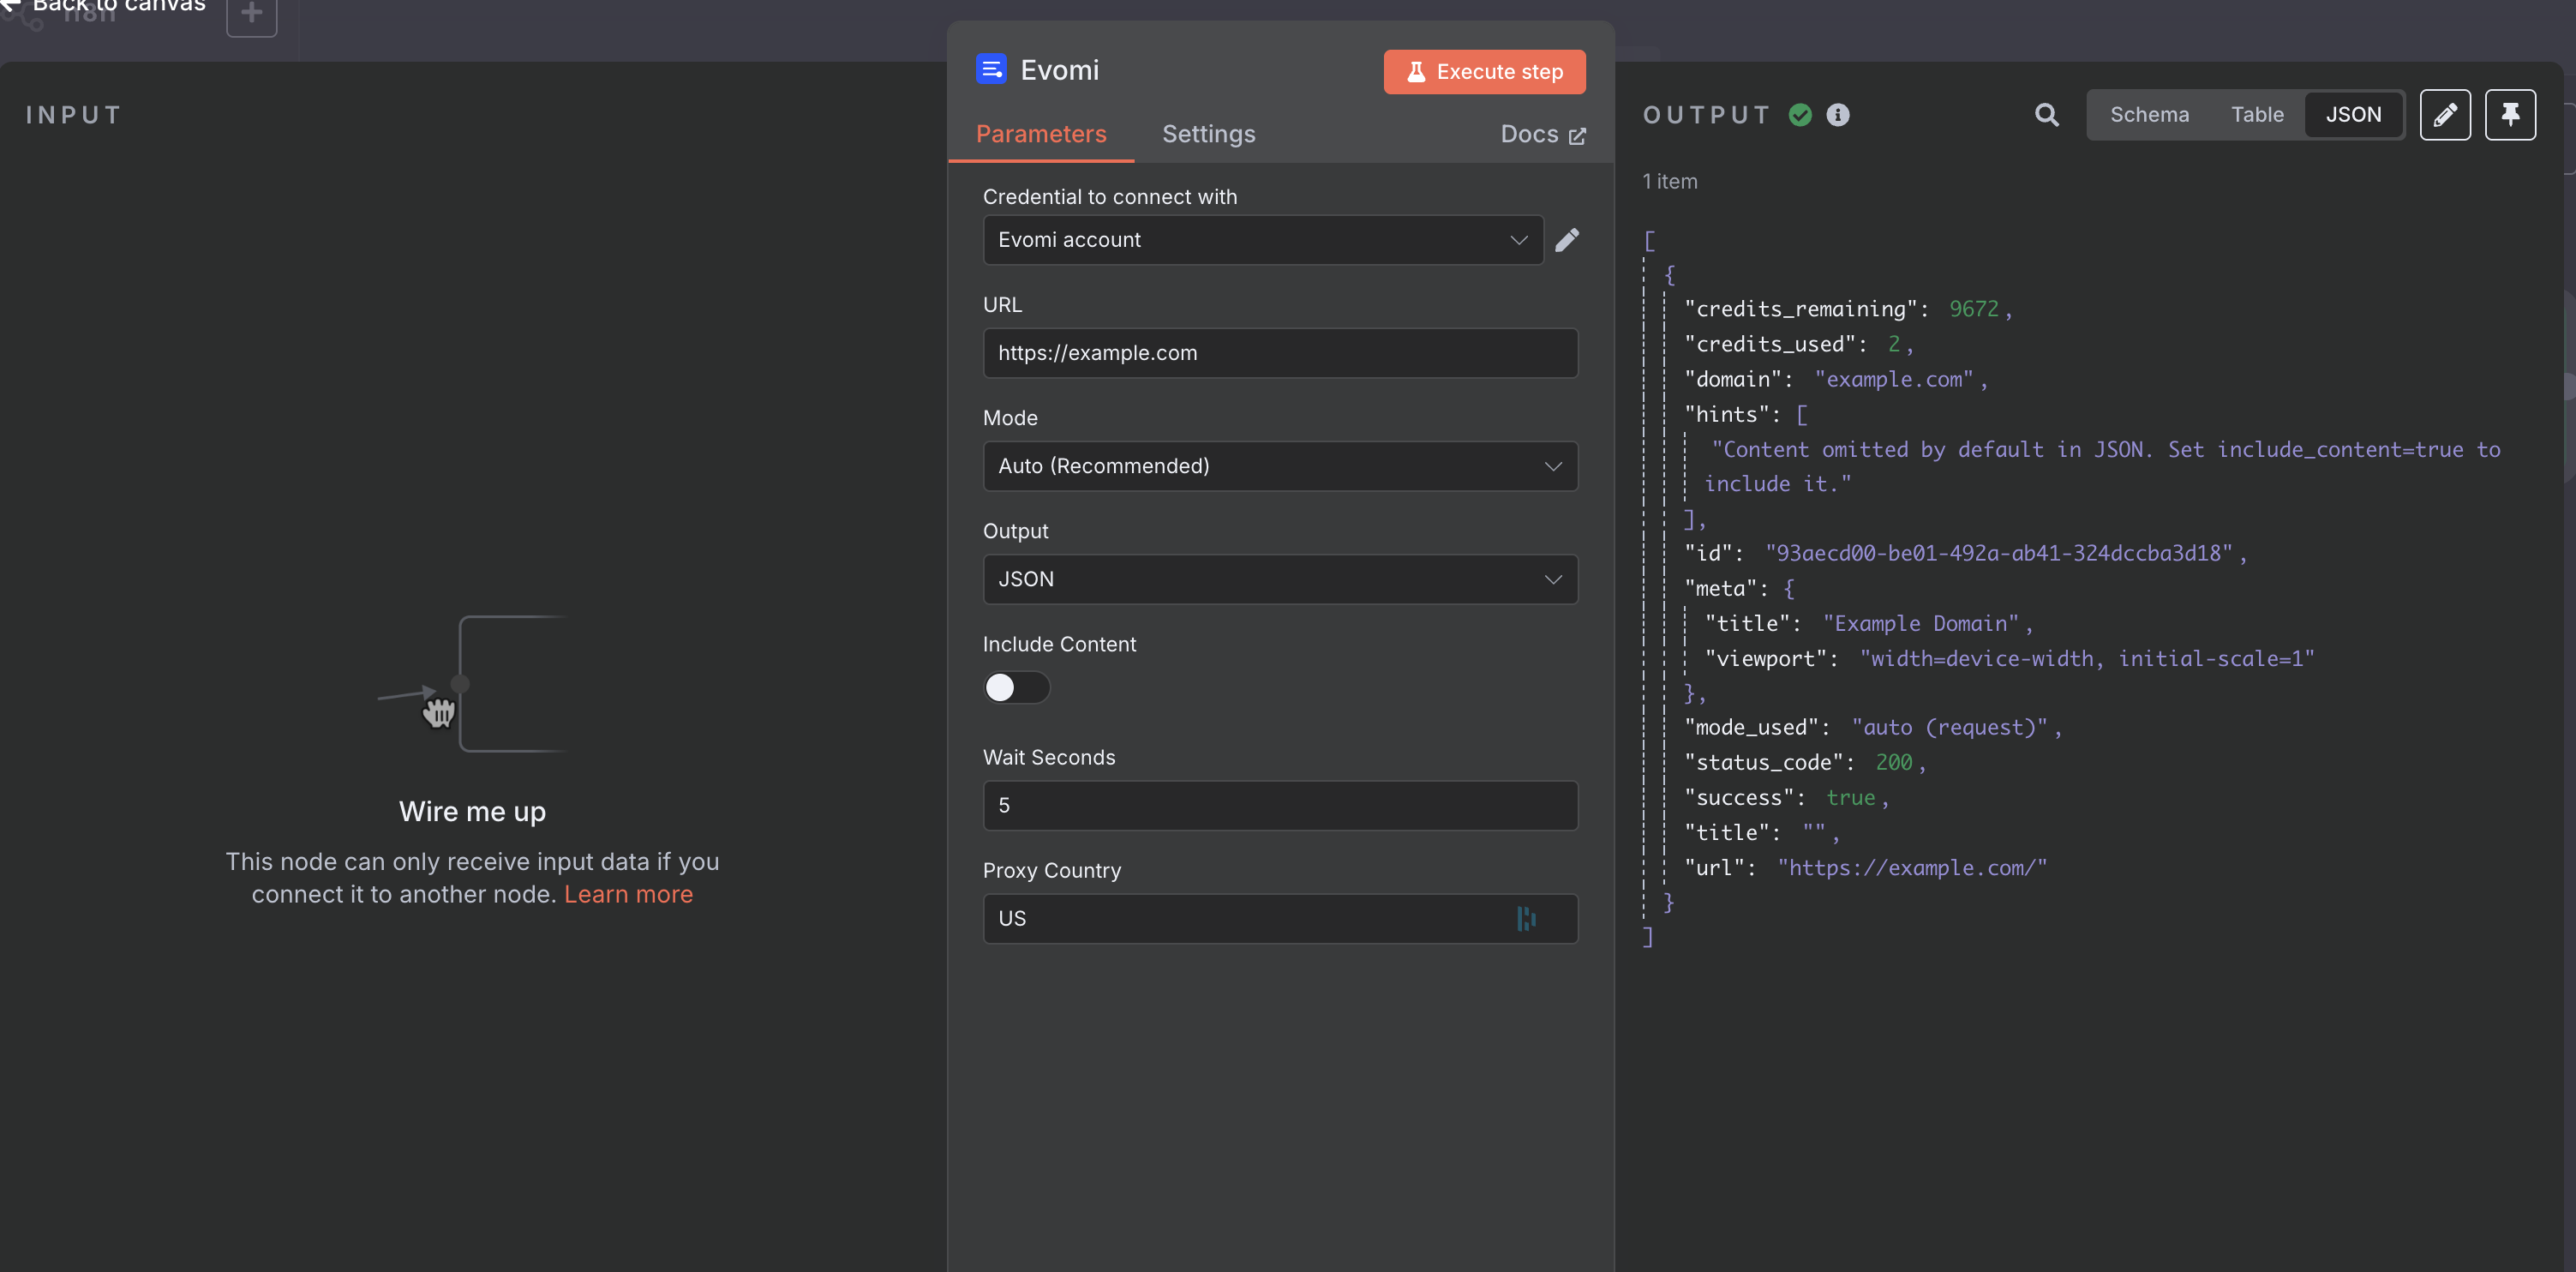Screen dimensions: 2576x1272
Task: Search the output data
Action: coord(2047,115)
